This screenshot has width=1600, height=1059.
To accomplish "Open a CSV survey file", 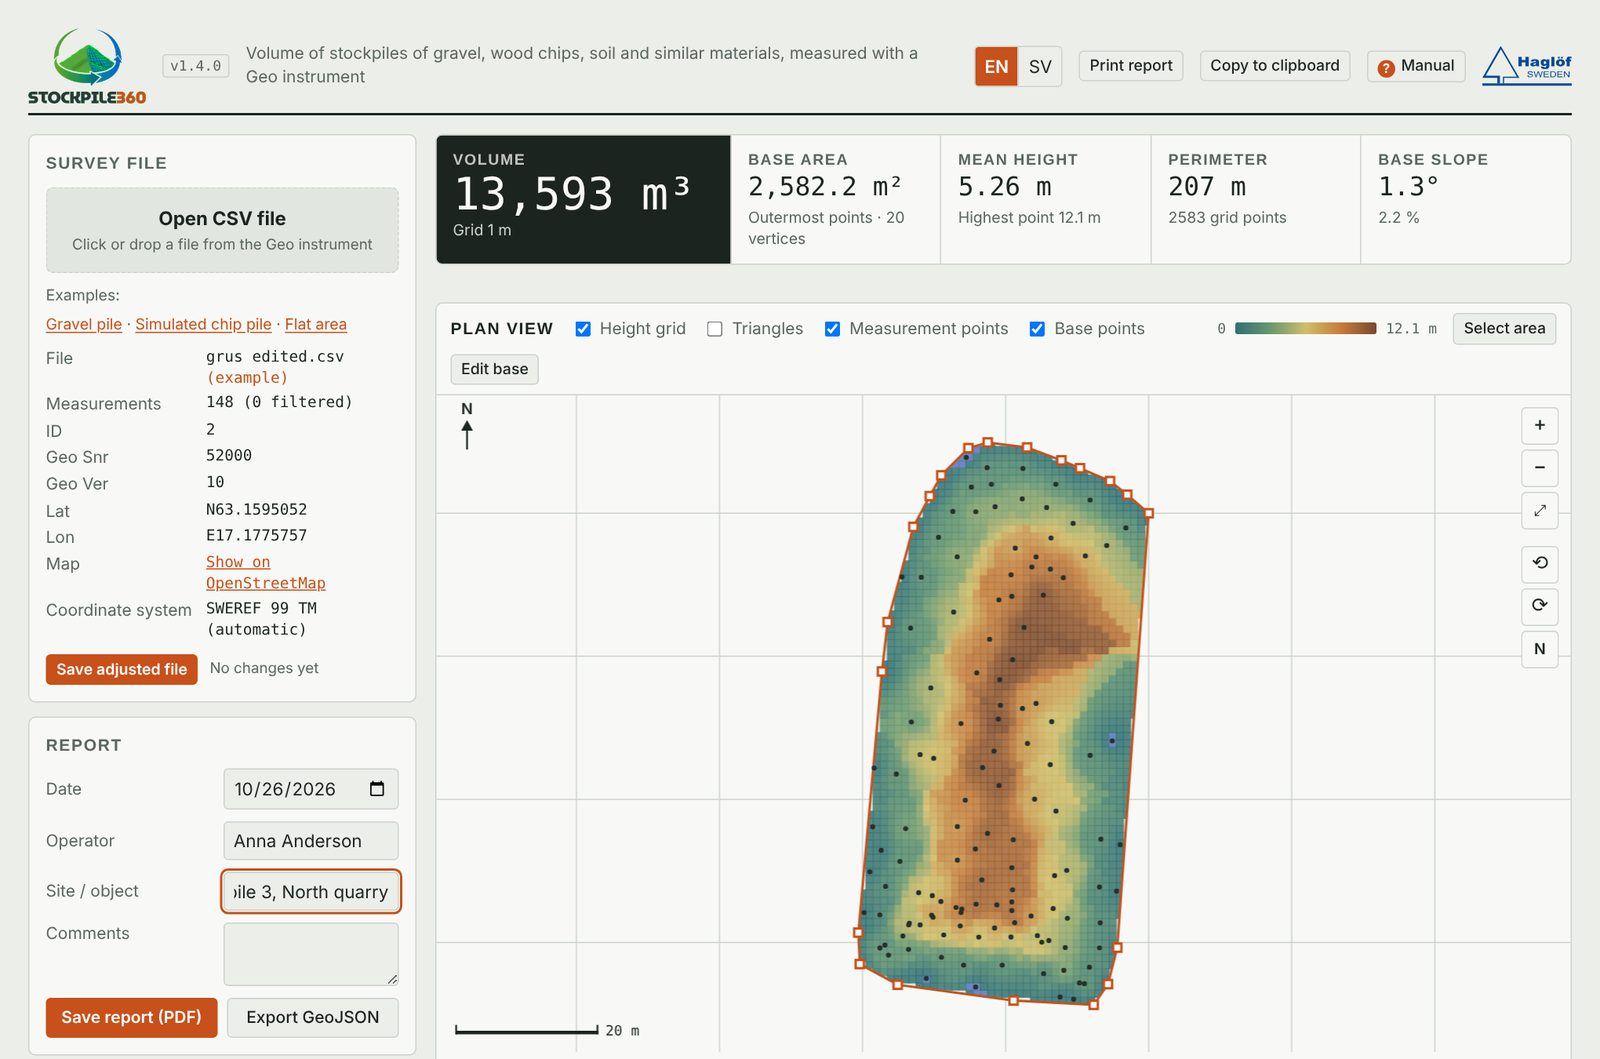I will coord(222,230).
